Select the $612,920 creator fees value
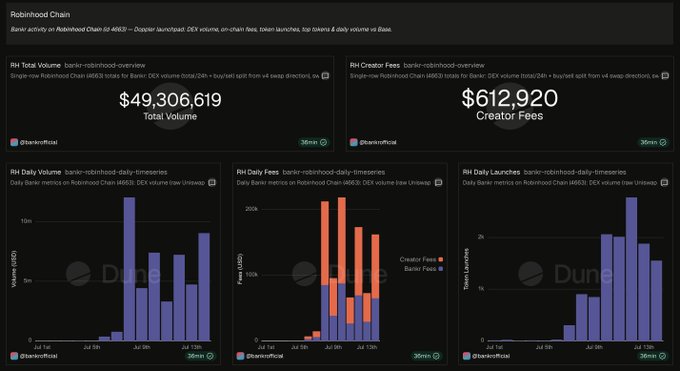This screenshot has height=371, width=680. [x=510, y=98]
